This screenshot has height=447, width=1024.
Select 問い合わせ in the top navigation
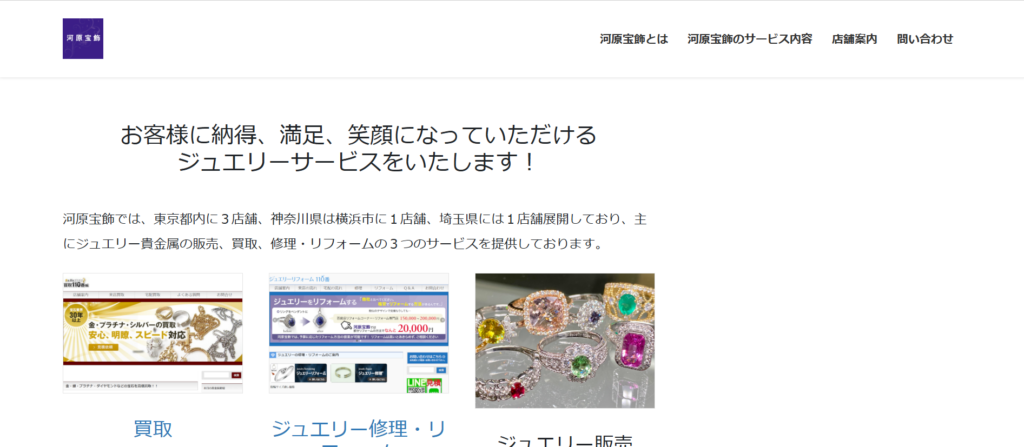(x=925, y=39)
